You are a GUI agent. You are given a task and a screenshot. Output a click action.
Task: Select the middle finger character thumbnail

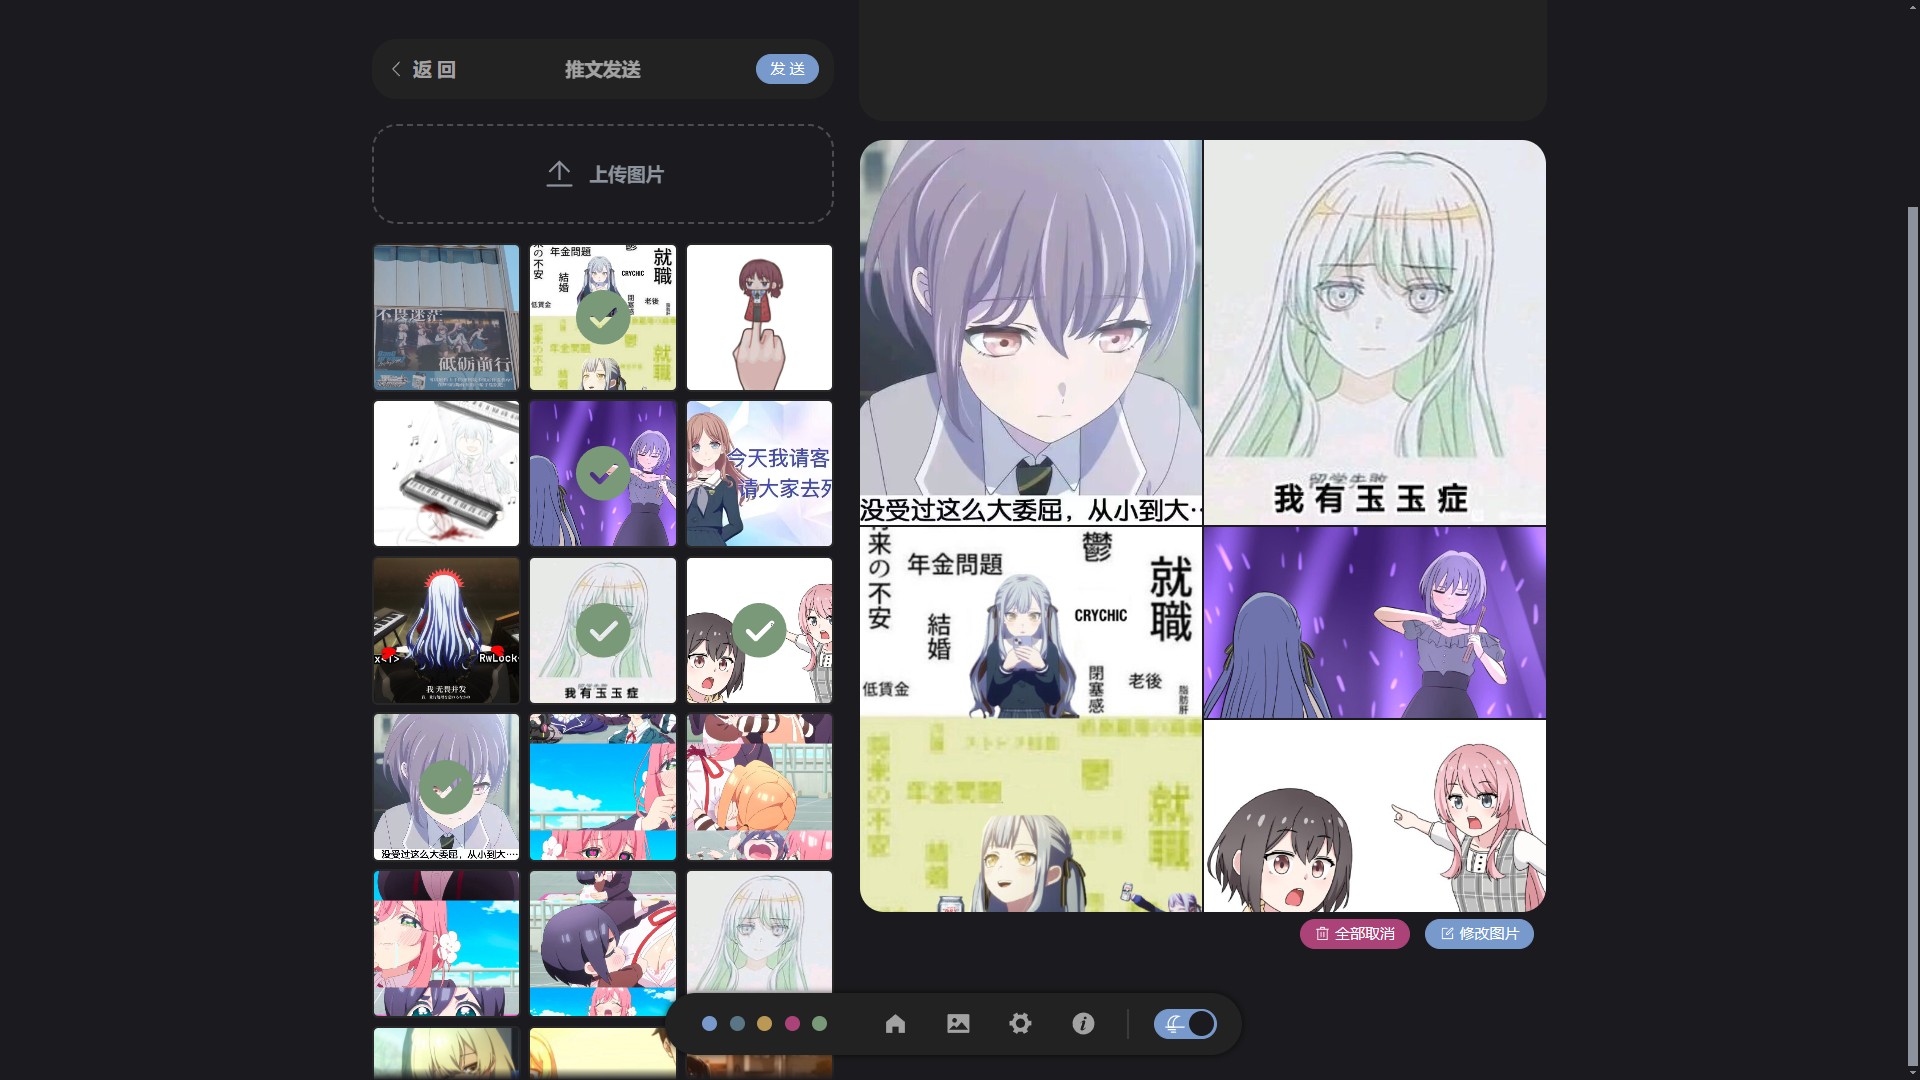tap(759, 317)
